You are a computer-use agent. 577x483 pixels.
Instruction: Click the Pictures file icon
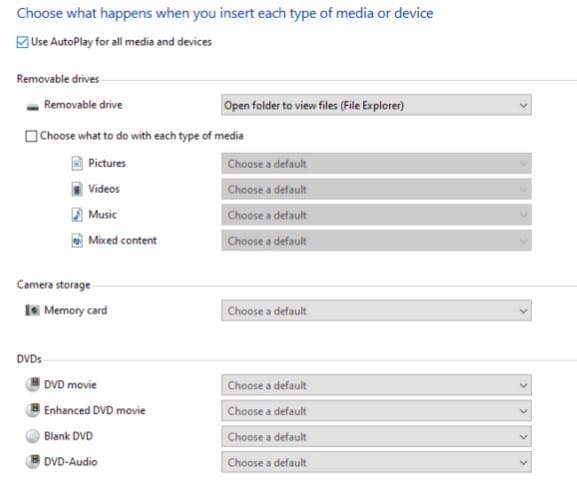pyautogui.click(x=77, y=163)
